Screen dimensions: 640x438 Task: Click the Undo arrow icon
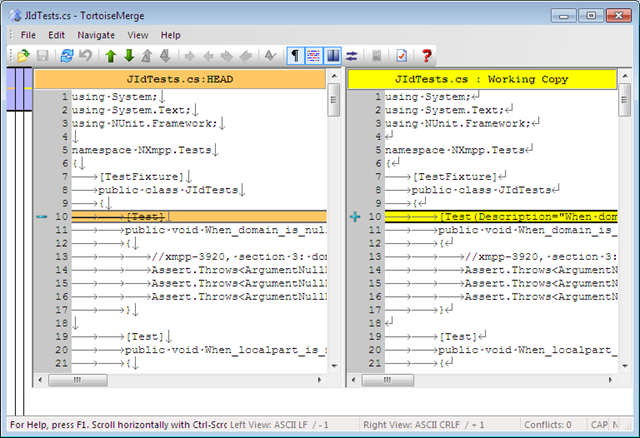click(x=85, y=56)
